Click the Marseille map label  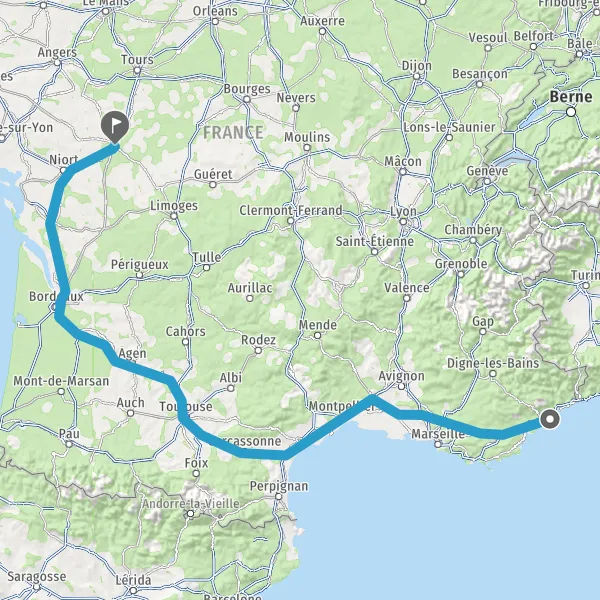click(x=438, y=434)
